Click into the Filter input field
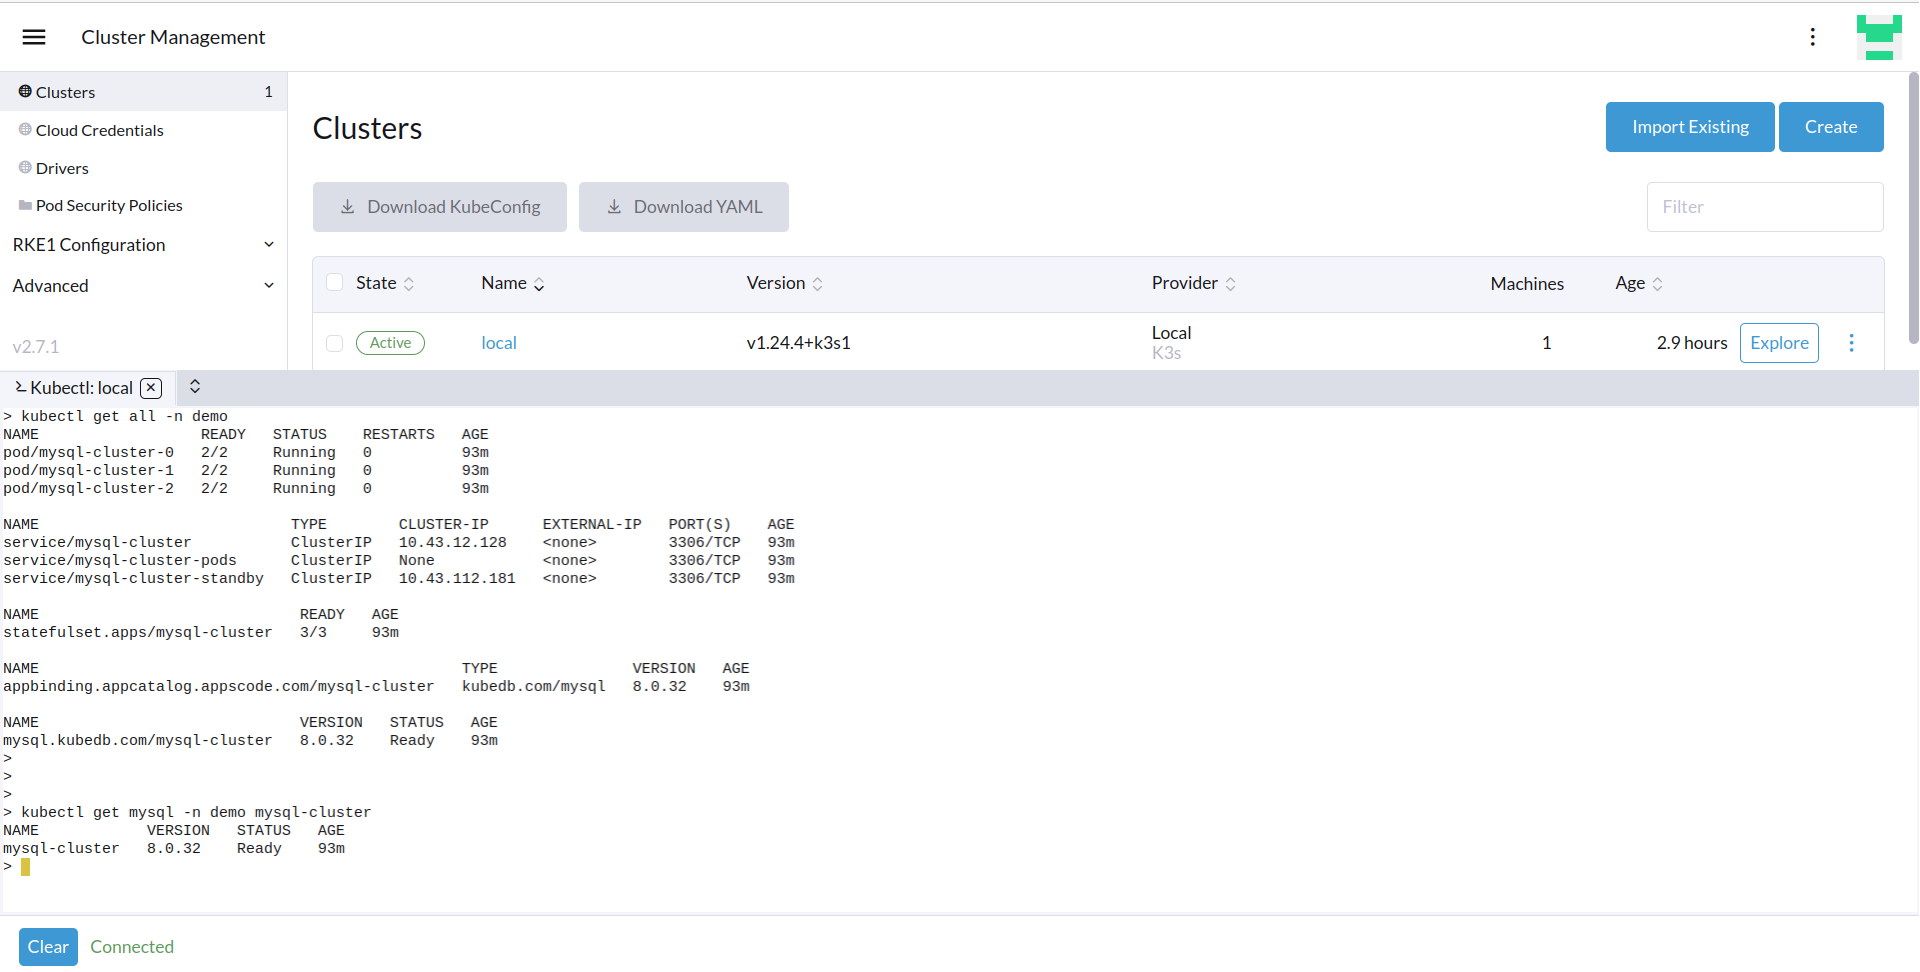The image size is (1920, 972). click(x=1764, y=207)
